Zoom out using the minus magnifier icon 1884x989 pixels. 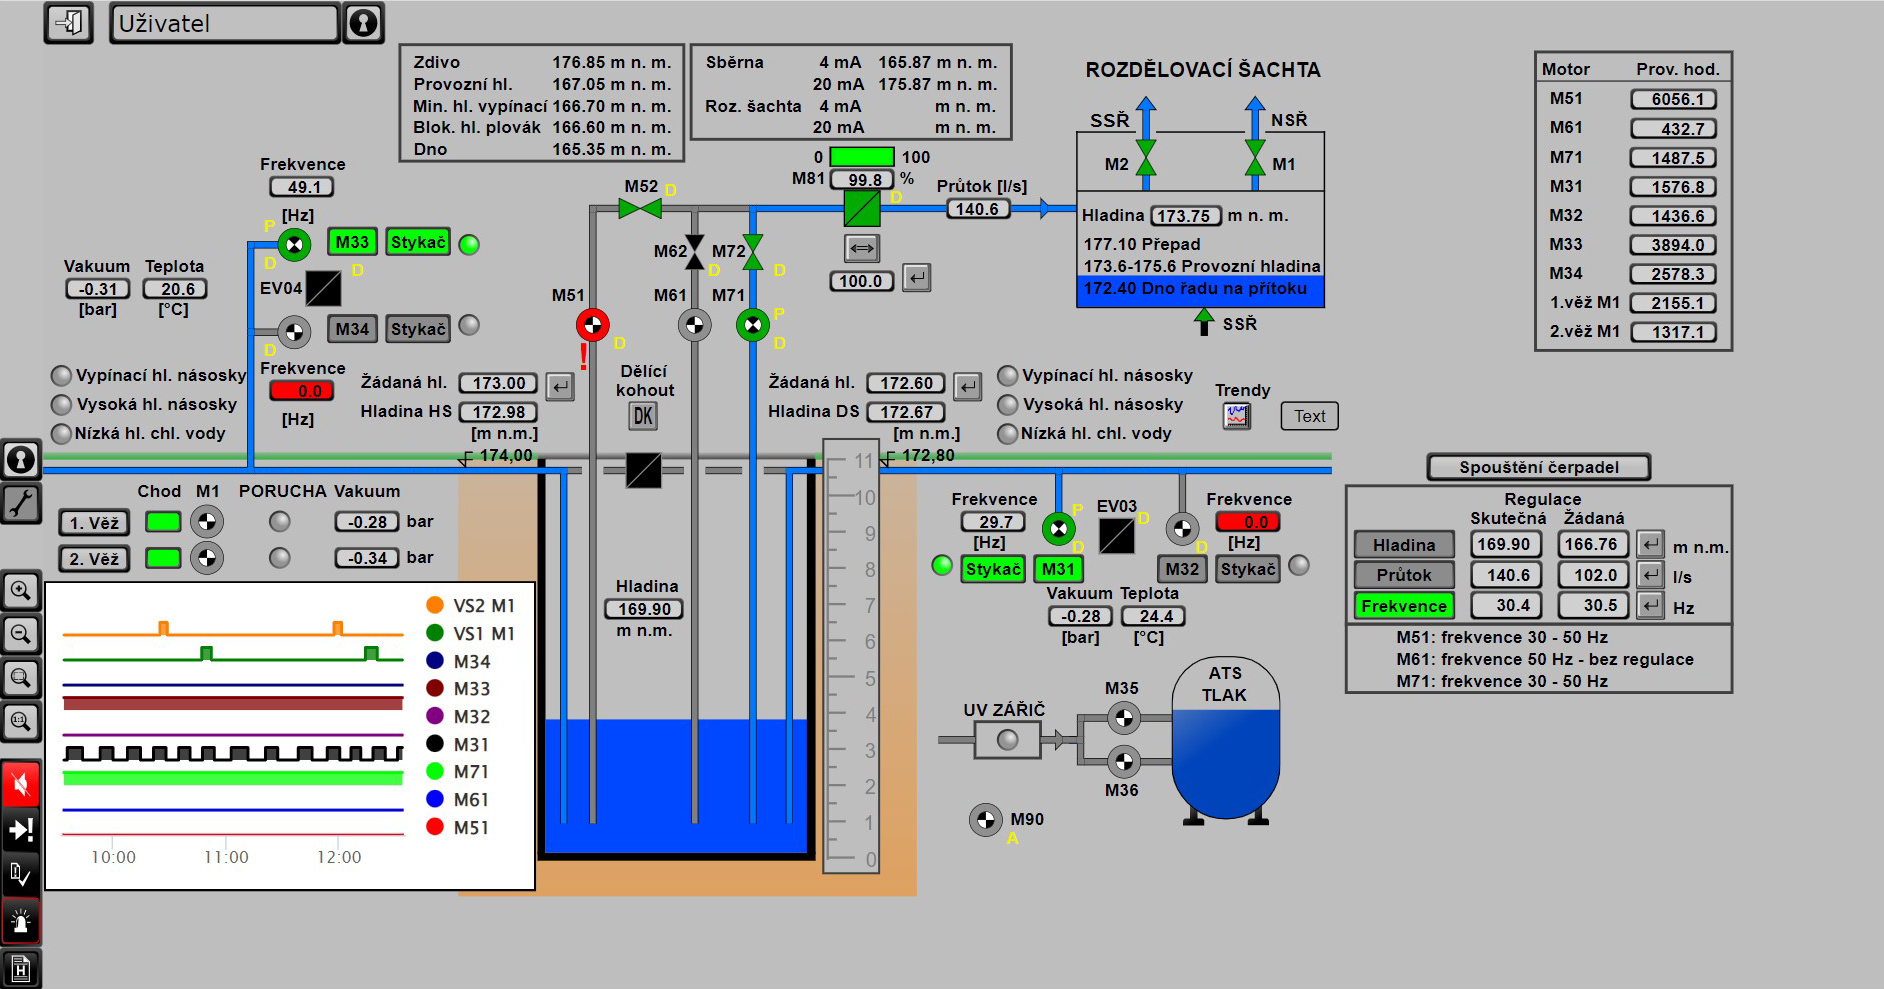tap(21, 633)
